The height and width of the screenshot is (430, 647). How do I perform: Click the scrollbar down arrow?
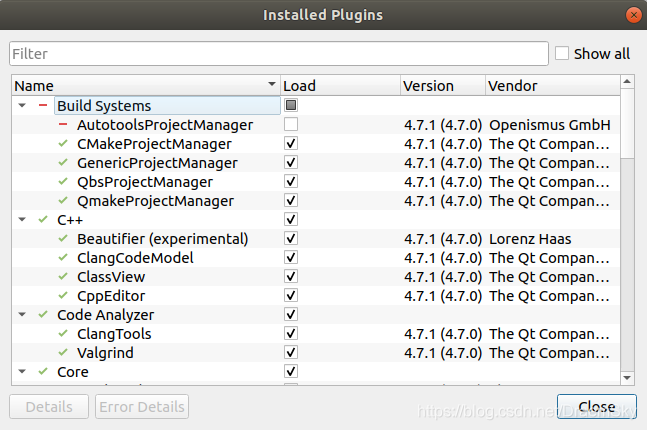pyautogui.click(x=627, y=378)
